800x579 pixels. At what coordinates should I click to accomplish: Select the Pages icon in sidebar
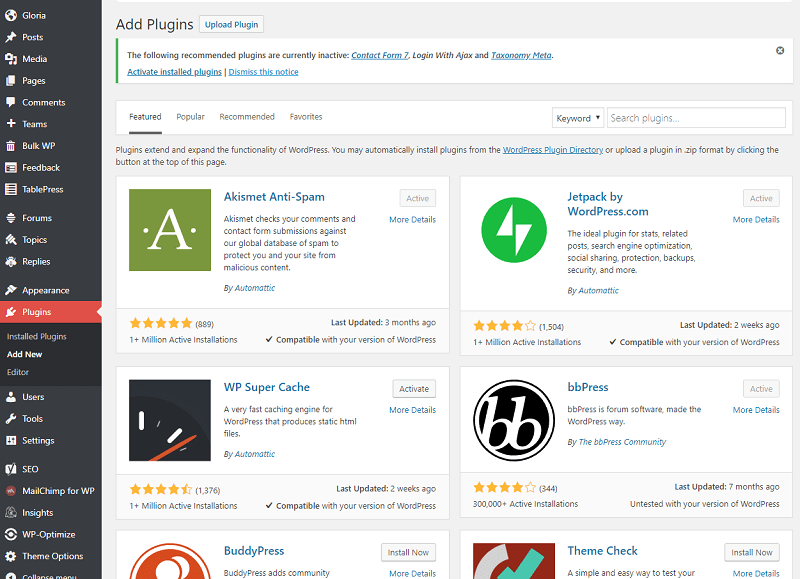click(11, 81)
